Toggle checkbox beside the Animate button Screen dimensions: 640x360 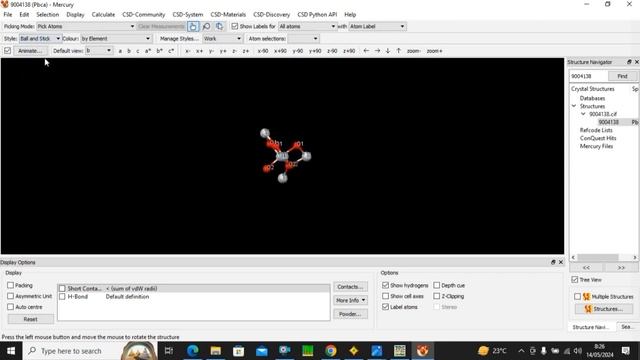(7, 51)
